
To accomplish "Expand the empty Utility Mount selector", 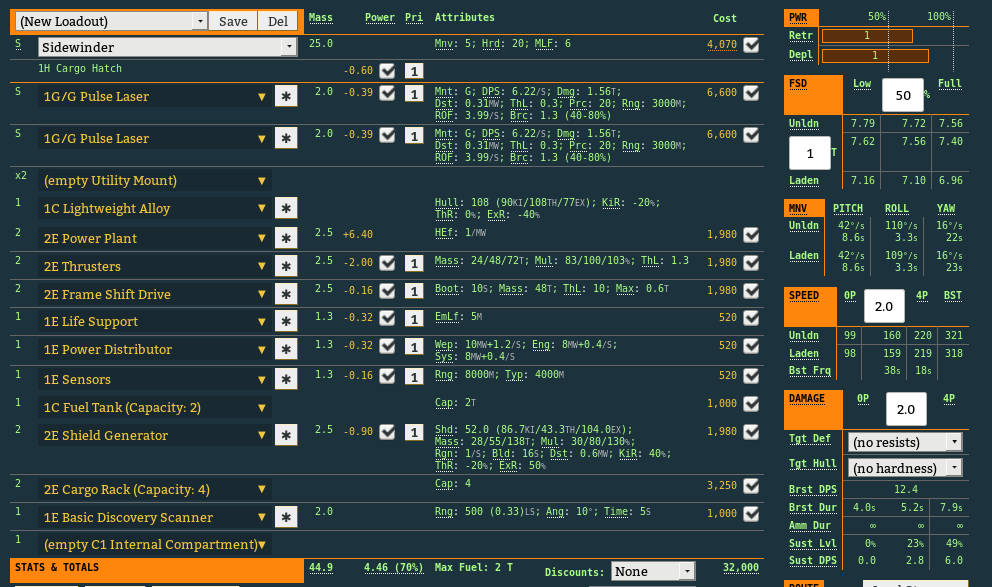I will pyautogui.click(x=155, y=181).
